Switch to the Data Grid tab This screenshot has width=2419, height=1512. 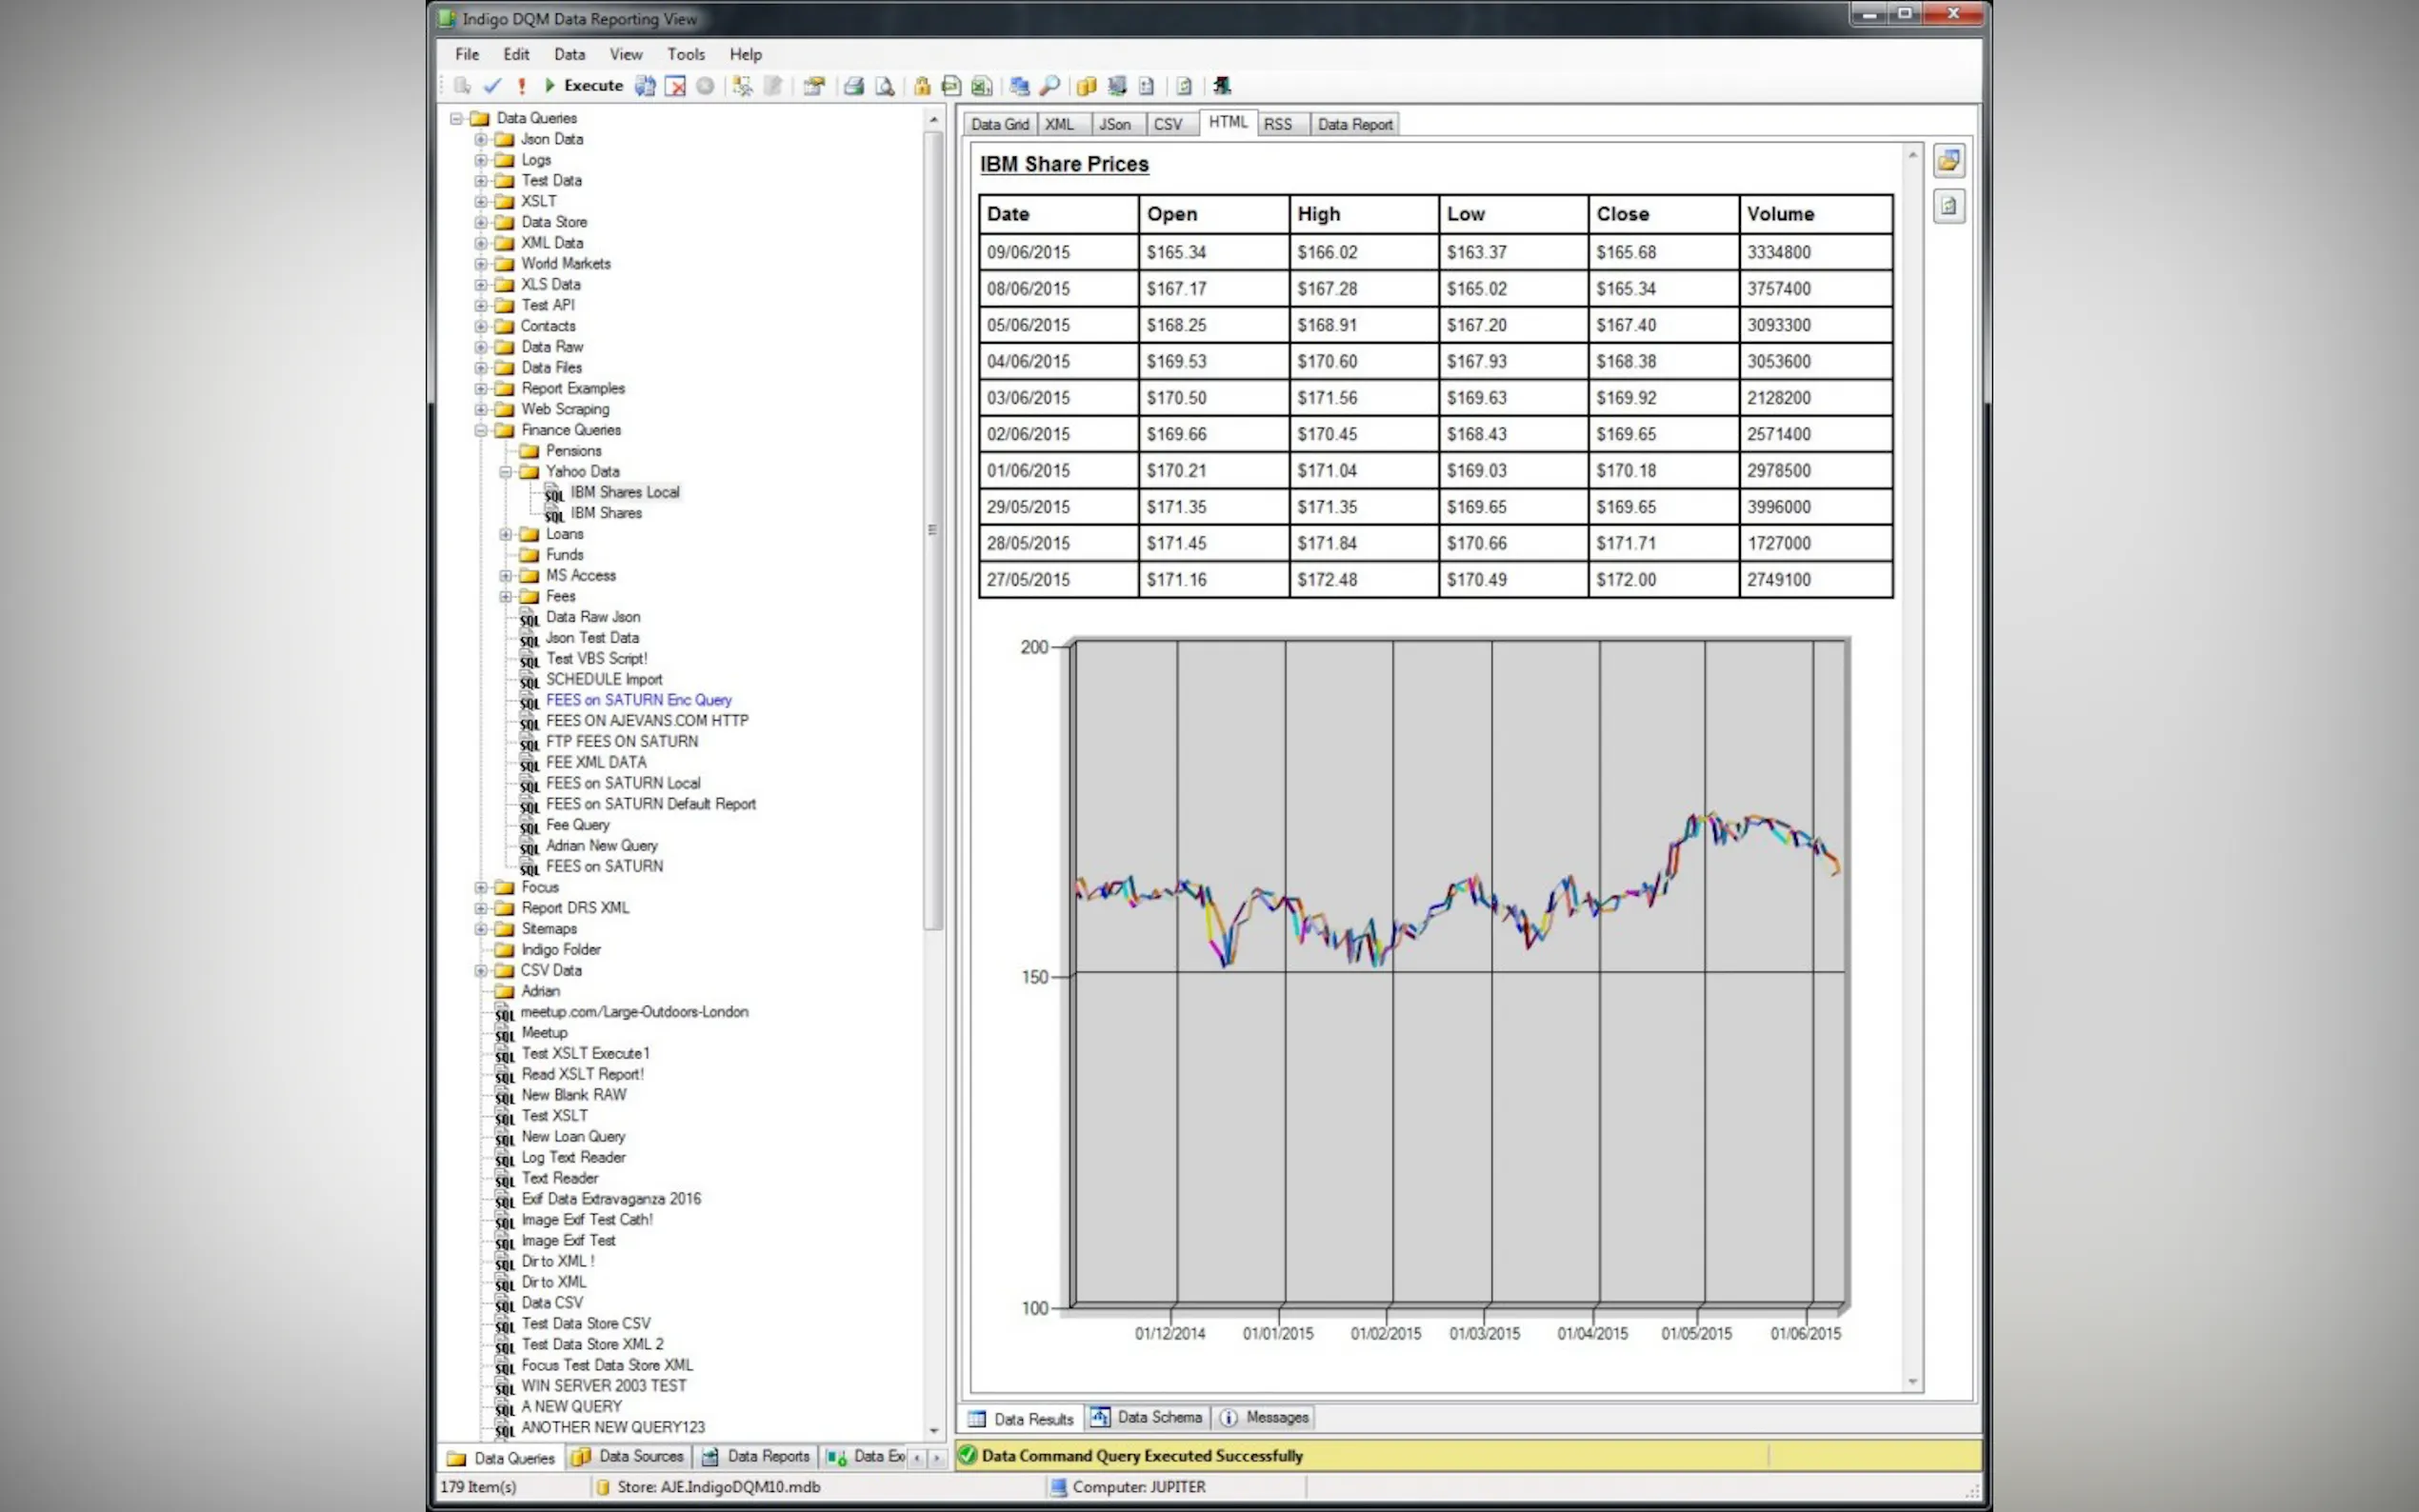pos(998,124)
